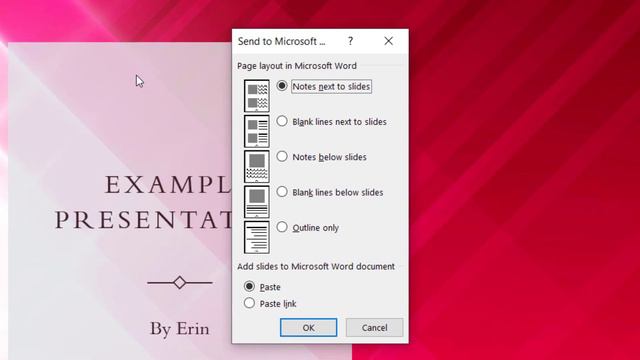The image size is (640, 360).
Task: Click the 'By Erin' subtitle on the slide
Action: point(180,329)
